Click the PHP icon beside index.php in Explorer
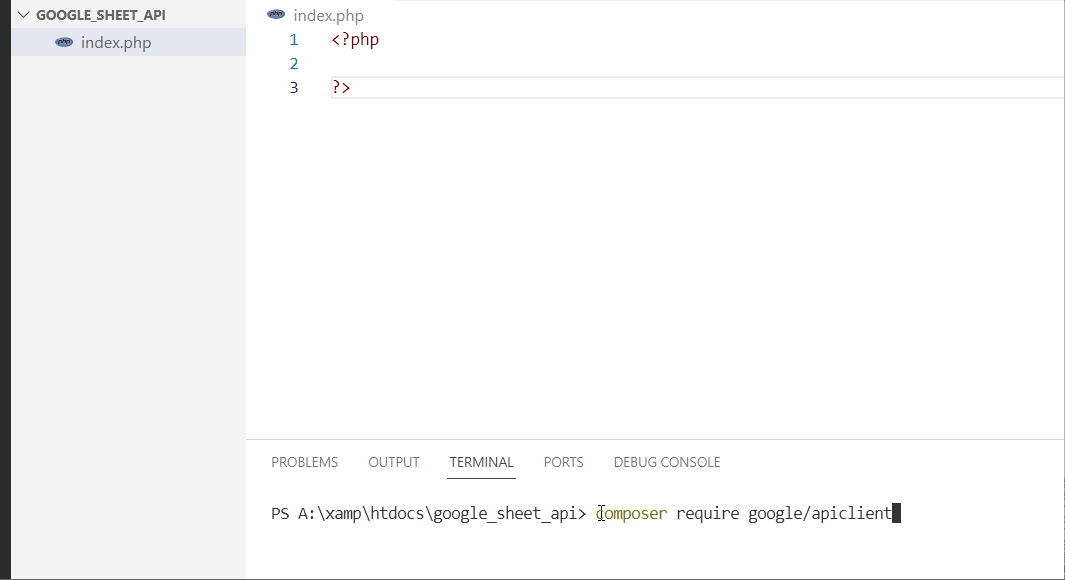This screenshot has width=1065, height=580. 64,42
